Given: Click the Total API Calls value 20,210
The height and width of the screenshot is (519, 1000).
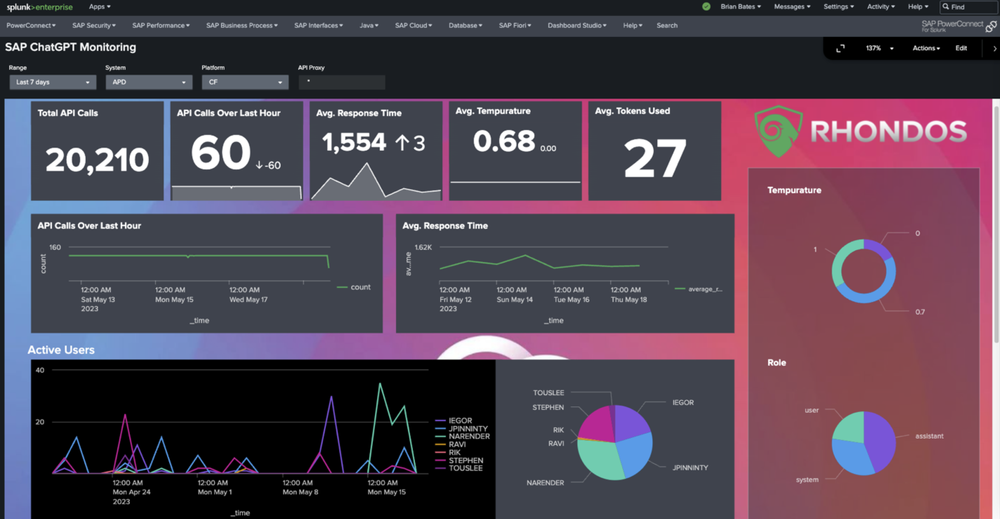Looking at the screenshot, I should (x=97, y=159).
